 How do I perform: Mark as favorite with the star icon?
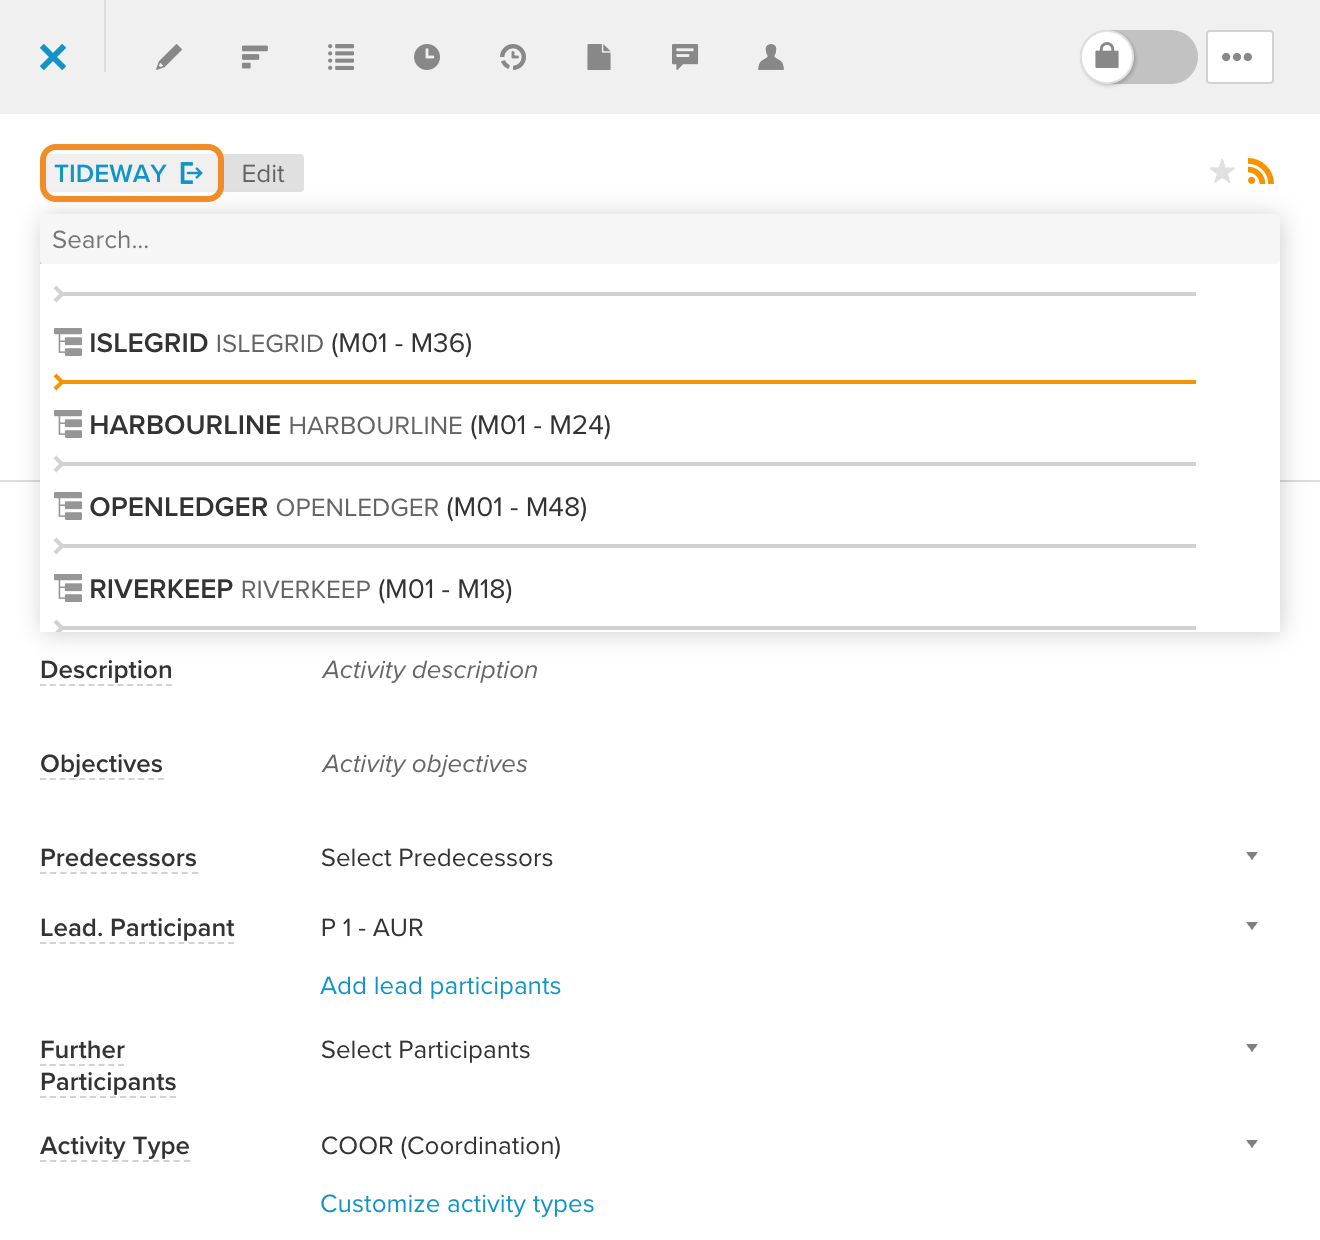click(x=1222, y=172)
